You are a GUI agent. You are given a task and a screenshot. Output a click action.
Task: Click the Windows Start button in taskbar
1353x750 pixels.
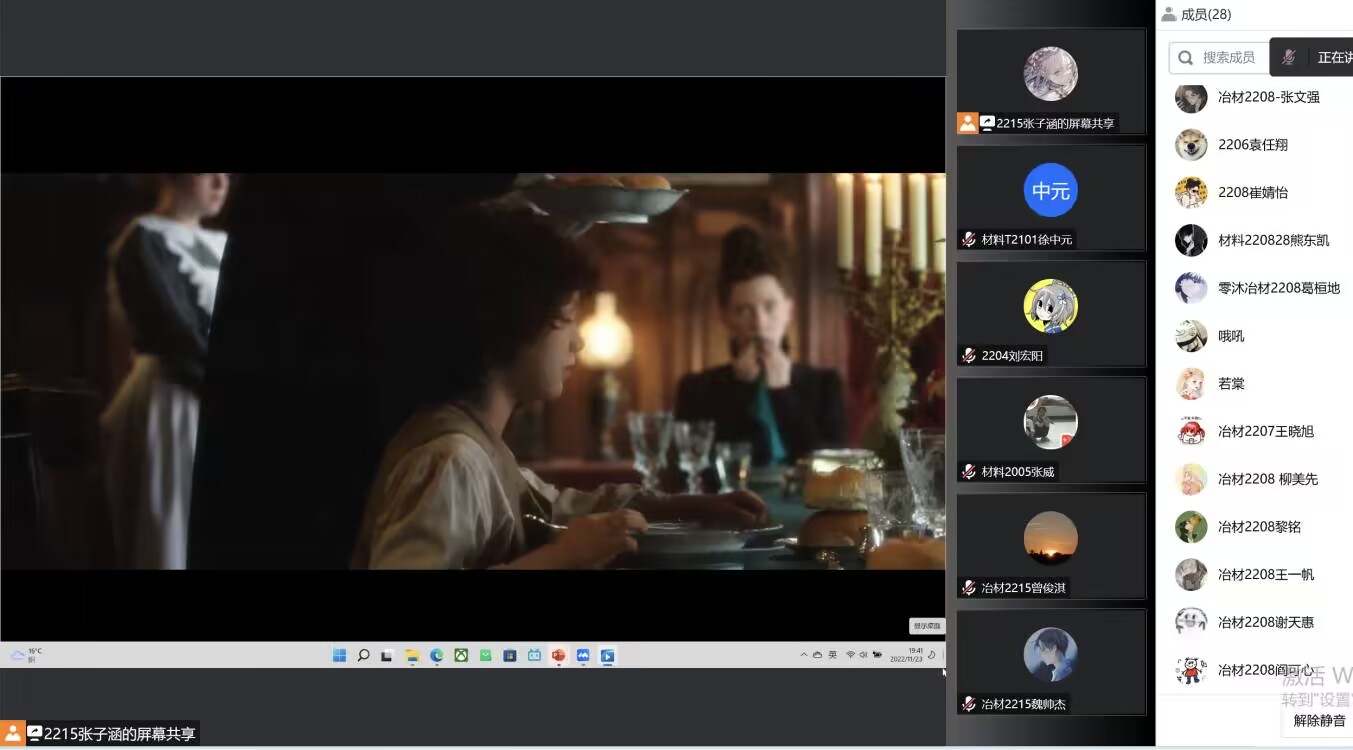339,656
